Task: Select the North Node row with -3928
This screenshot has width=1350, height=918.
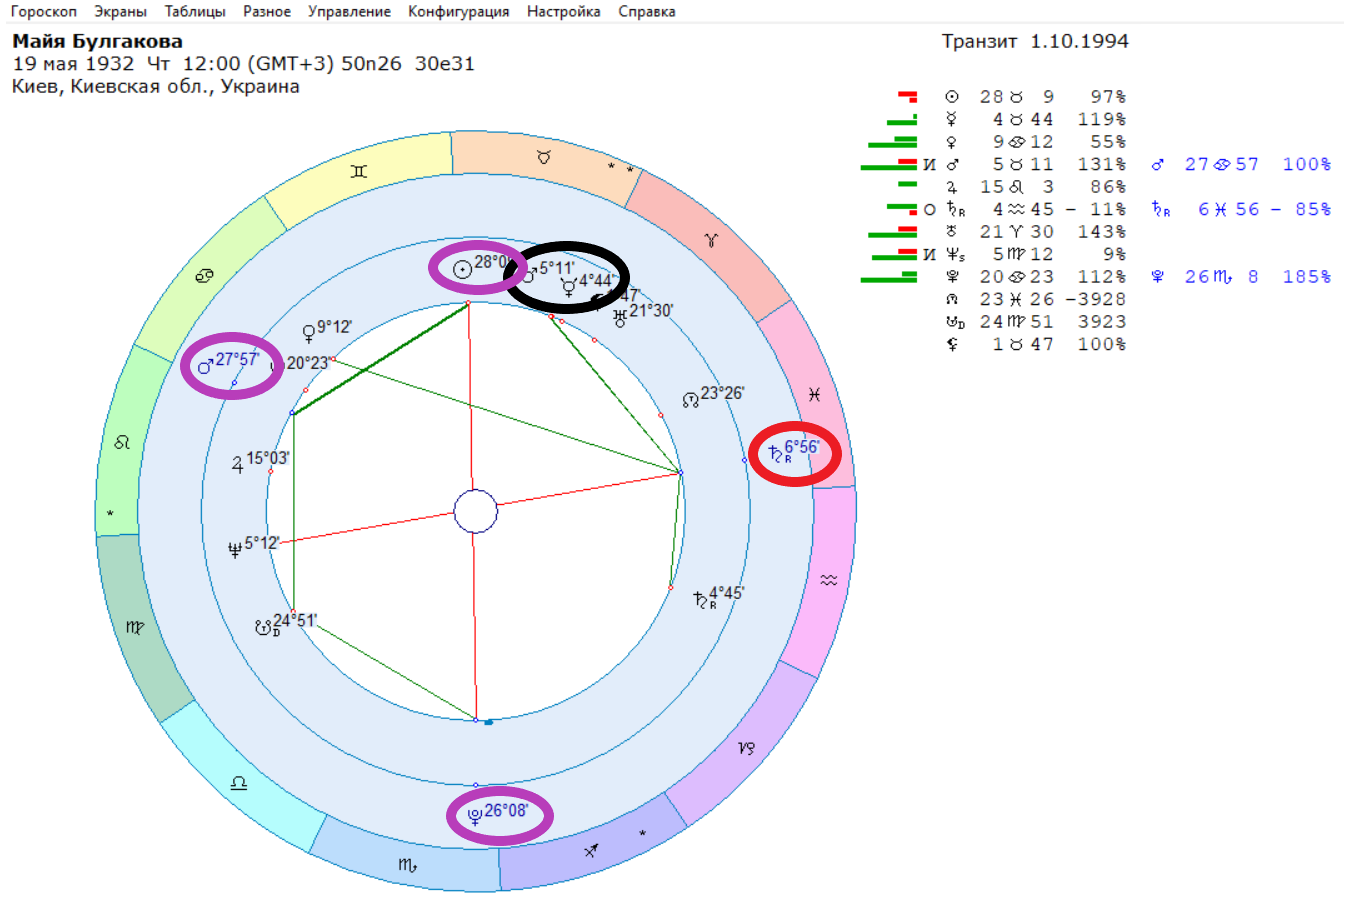Action: pos(1036,299)
